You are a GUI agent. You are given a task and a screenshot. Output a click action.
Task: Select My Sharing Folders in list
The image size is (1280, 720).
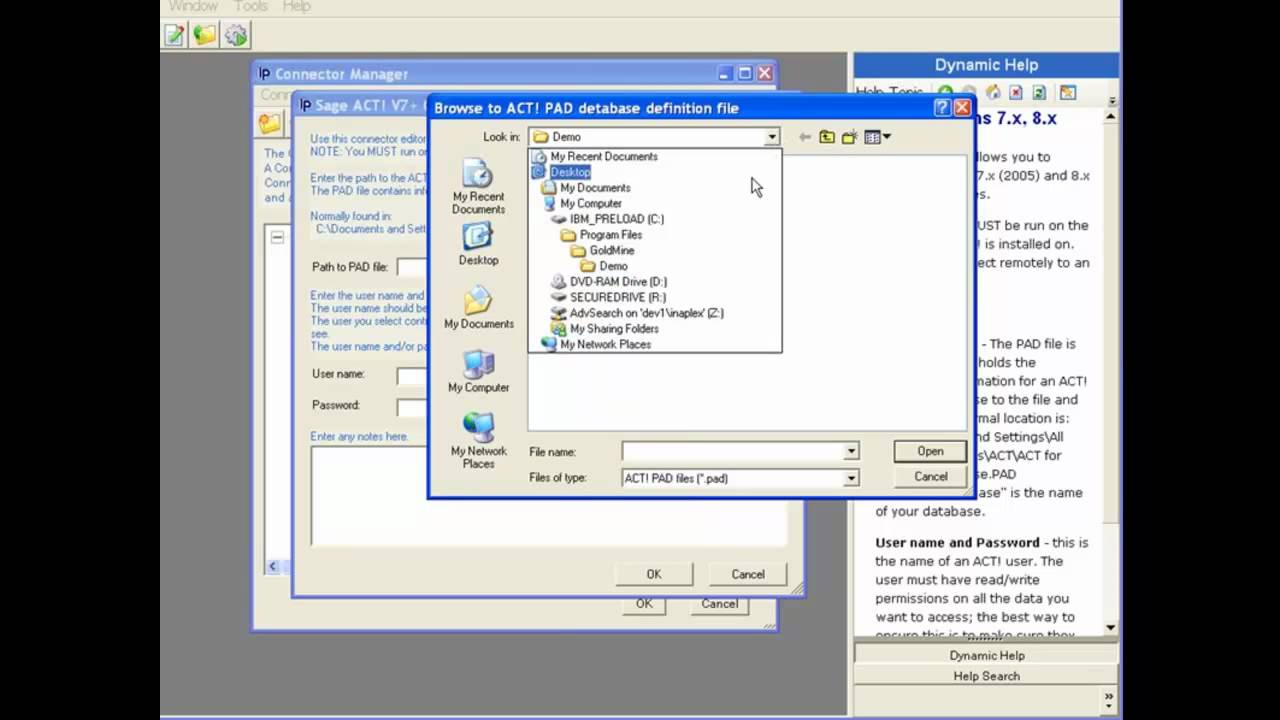point(614,329)
